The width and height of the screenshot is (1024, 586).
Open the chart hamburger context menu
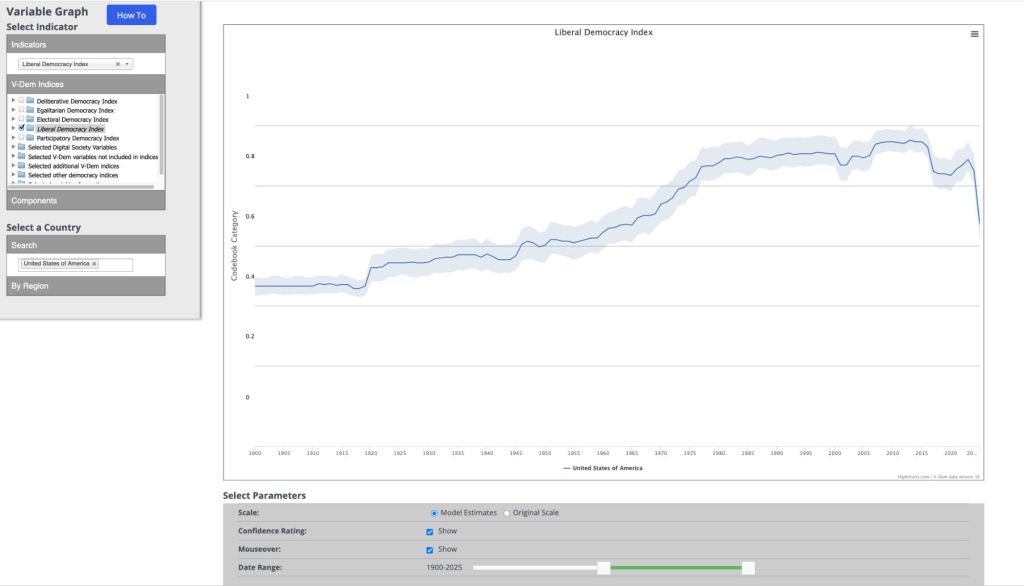975,34
